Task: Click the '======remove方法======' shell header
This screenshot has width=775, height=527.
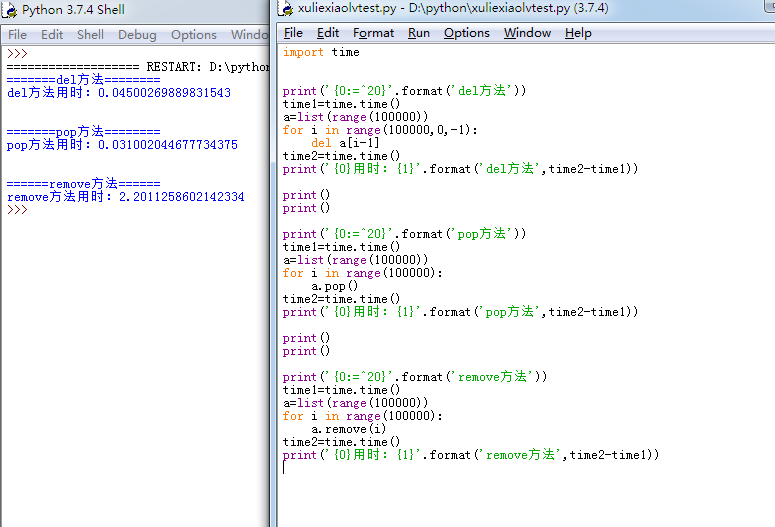Action: click(x=84, y=183)
